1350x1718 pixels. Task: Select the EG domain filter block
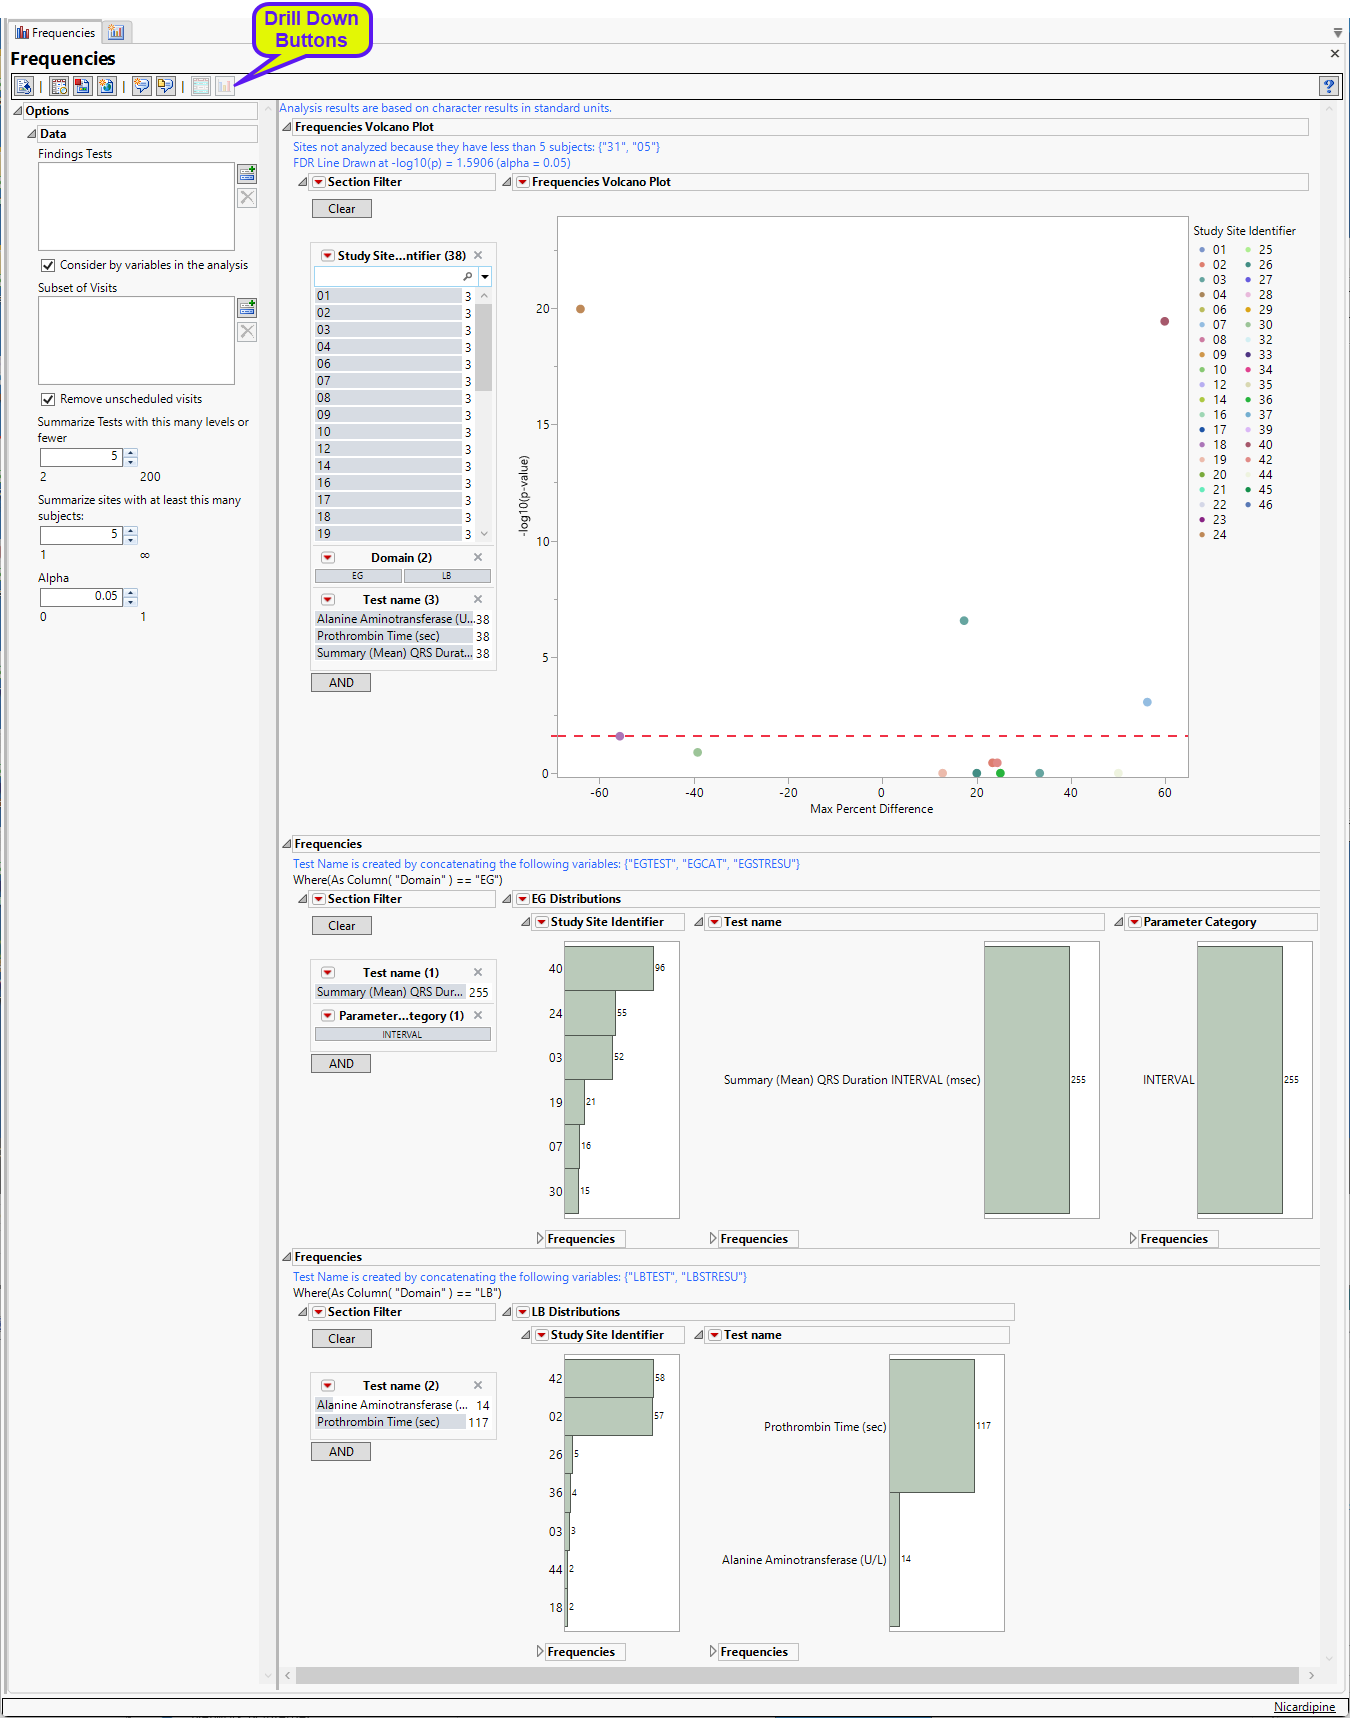coord(358,576)
